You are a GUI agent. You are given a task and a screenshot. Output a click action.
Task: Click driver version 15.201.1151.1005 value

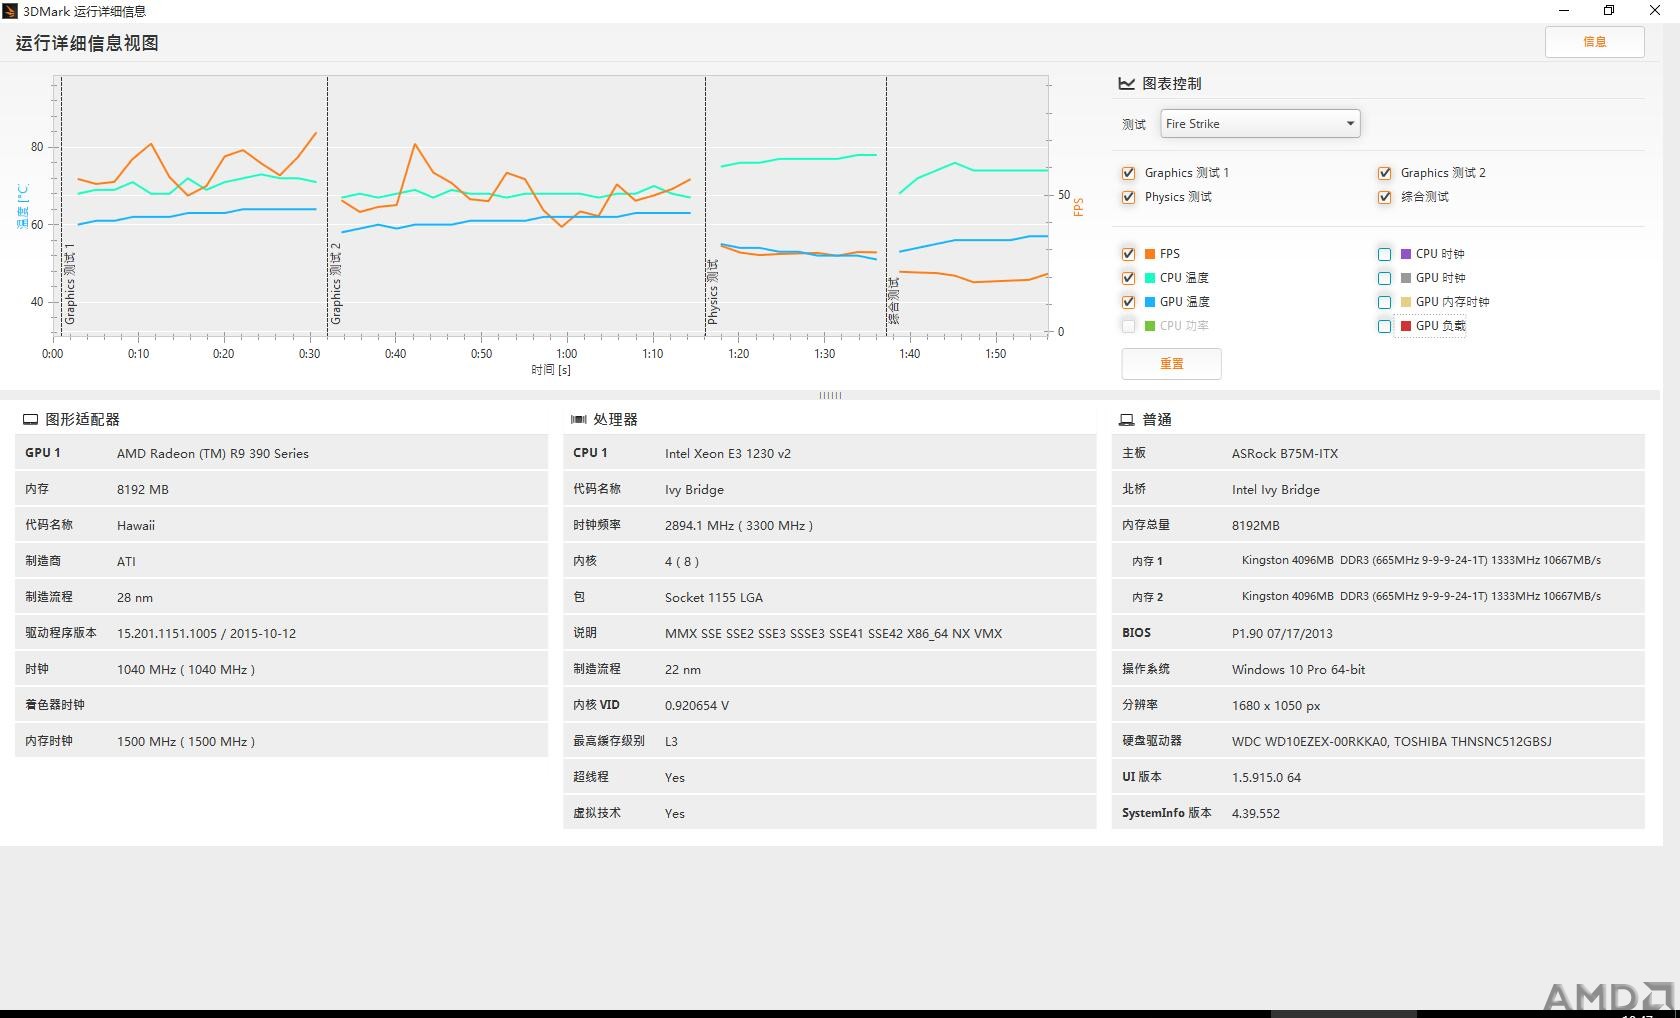[206, 634]
